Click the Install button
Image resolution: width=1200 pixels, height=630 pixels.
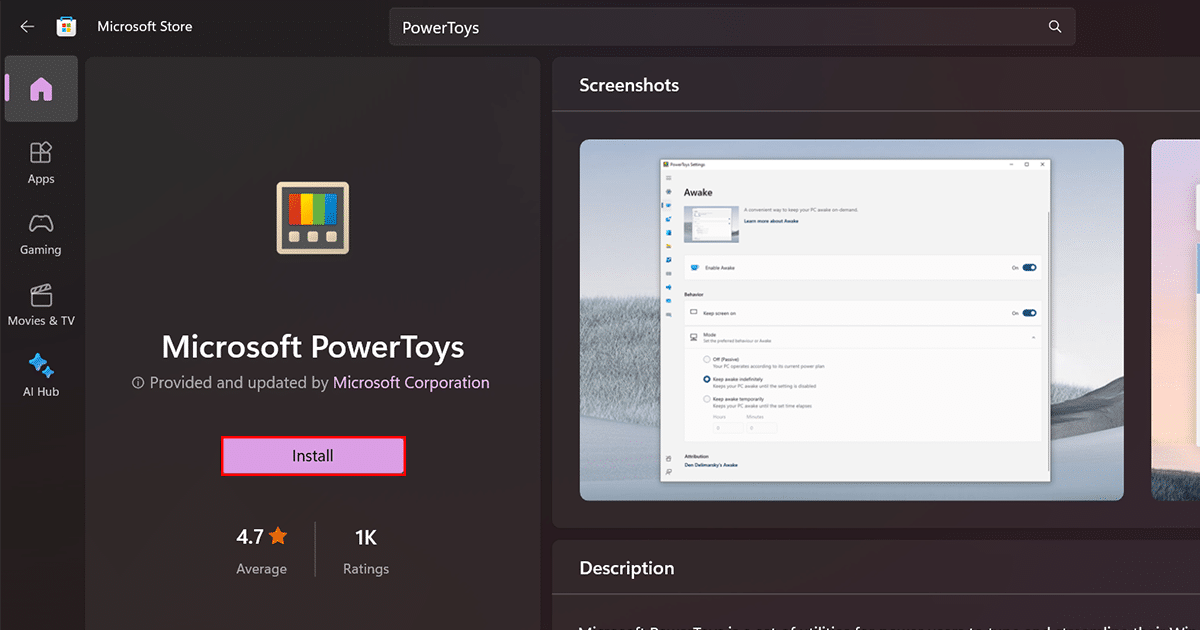[x=313, y=456]
